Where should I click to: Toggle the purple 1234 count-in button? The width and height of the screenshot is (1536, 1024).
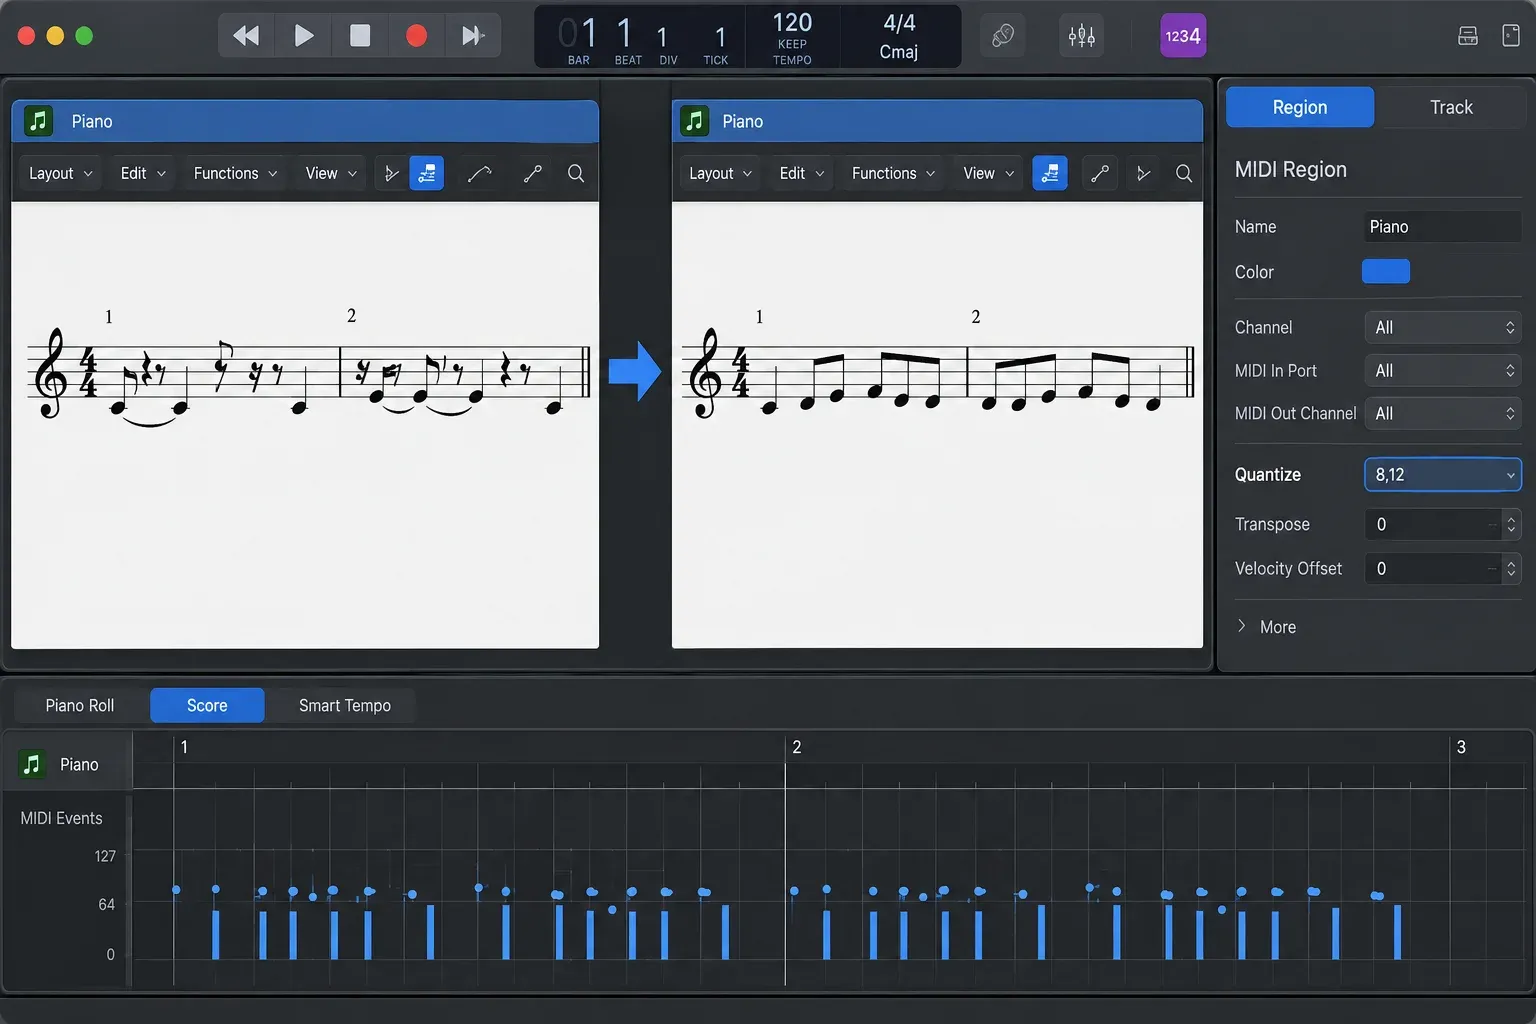1183,36
